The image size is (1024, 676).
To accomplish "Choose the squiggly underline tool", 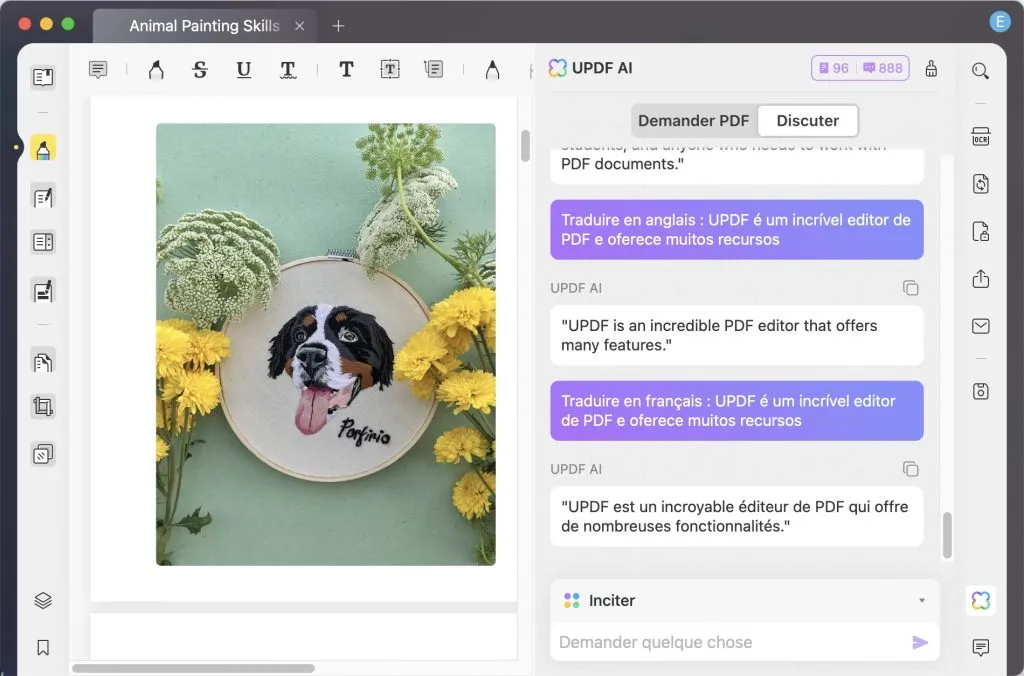I will pos(287,70).
